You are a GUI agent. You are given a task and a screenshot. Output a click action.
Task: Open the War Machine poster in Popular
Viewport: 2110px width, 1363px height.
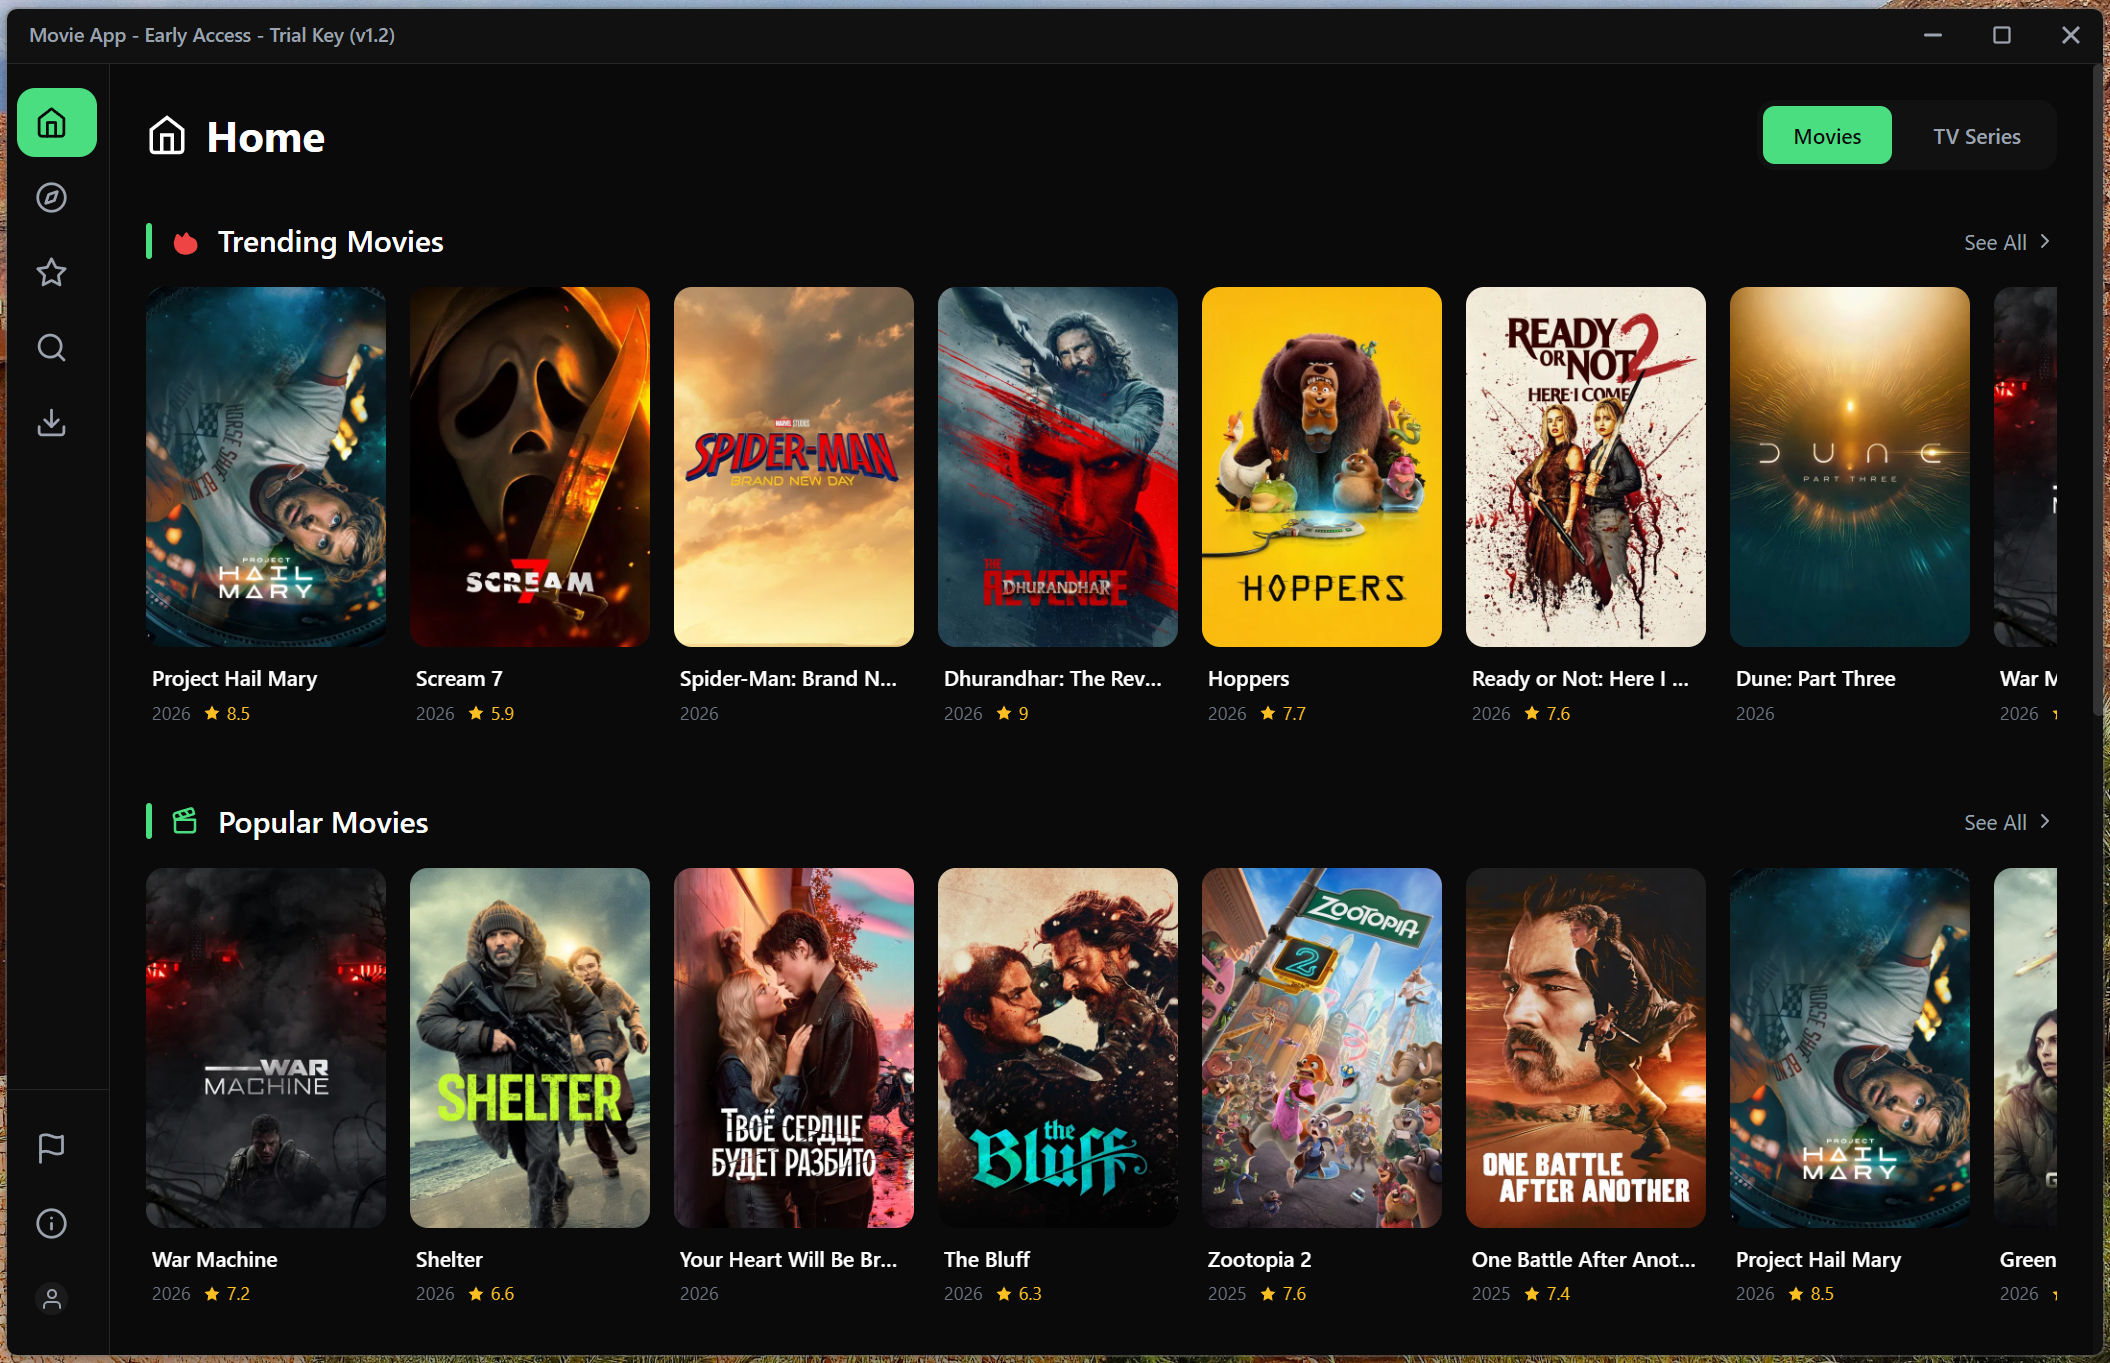[266, 1048]
